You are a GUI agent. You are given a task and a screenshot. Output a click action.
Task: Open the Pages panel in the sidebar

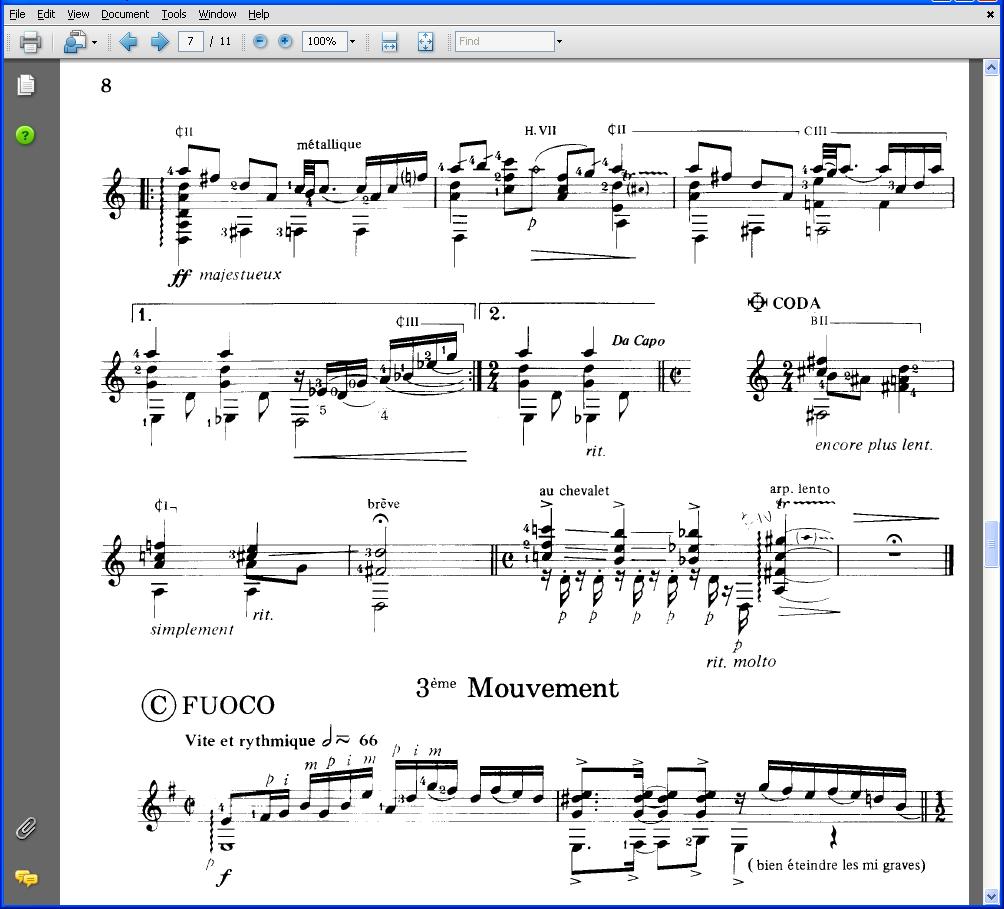pyautogui.click(x=26, y=84)
